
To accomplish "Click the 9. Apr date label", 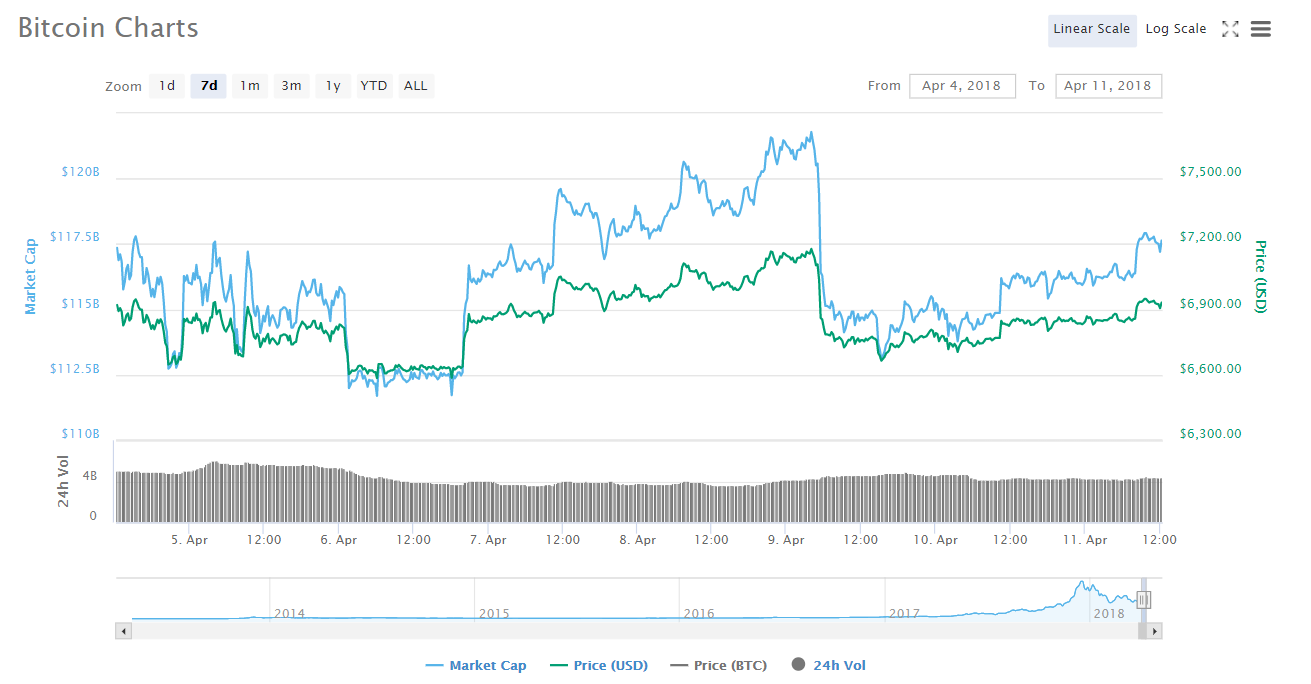I will point(786,540).
